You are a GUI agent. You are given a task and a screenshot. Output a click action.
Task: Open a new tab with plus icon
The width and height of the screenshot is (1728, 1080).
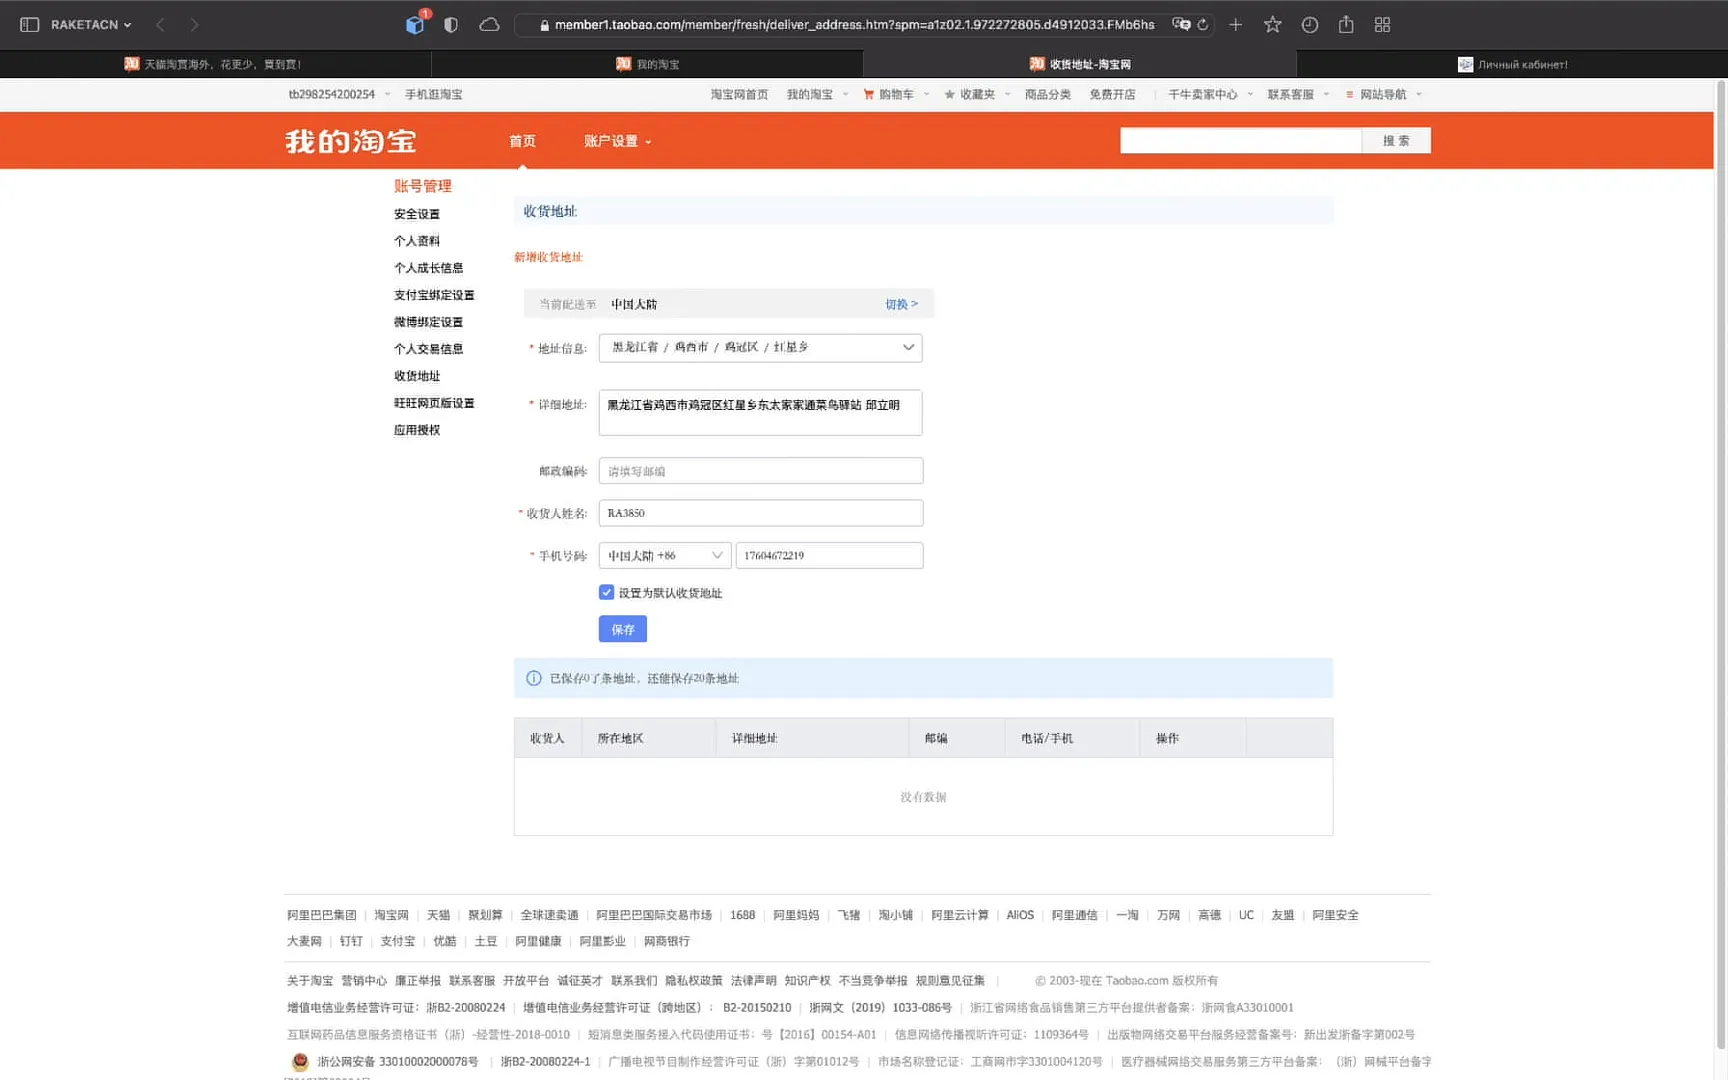(x=1235, y=25)
